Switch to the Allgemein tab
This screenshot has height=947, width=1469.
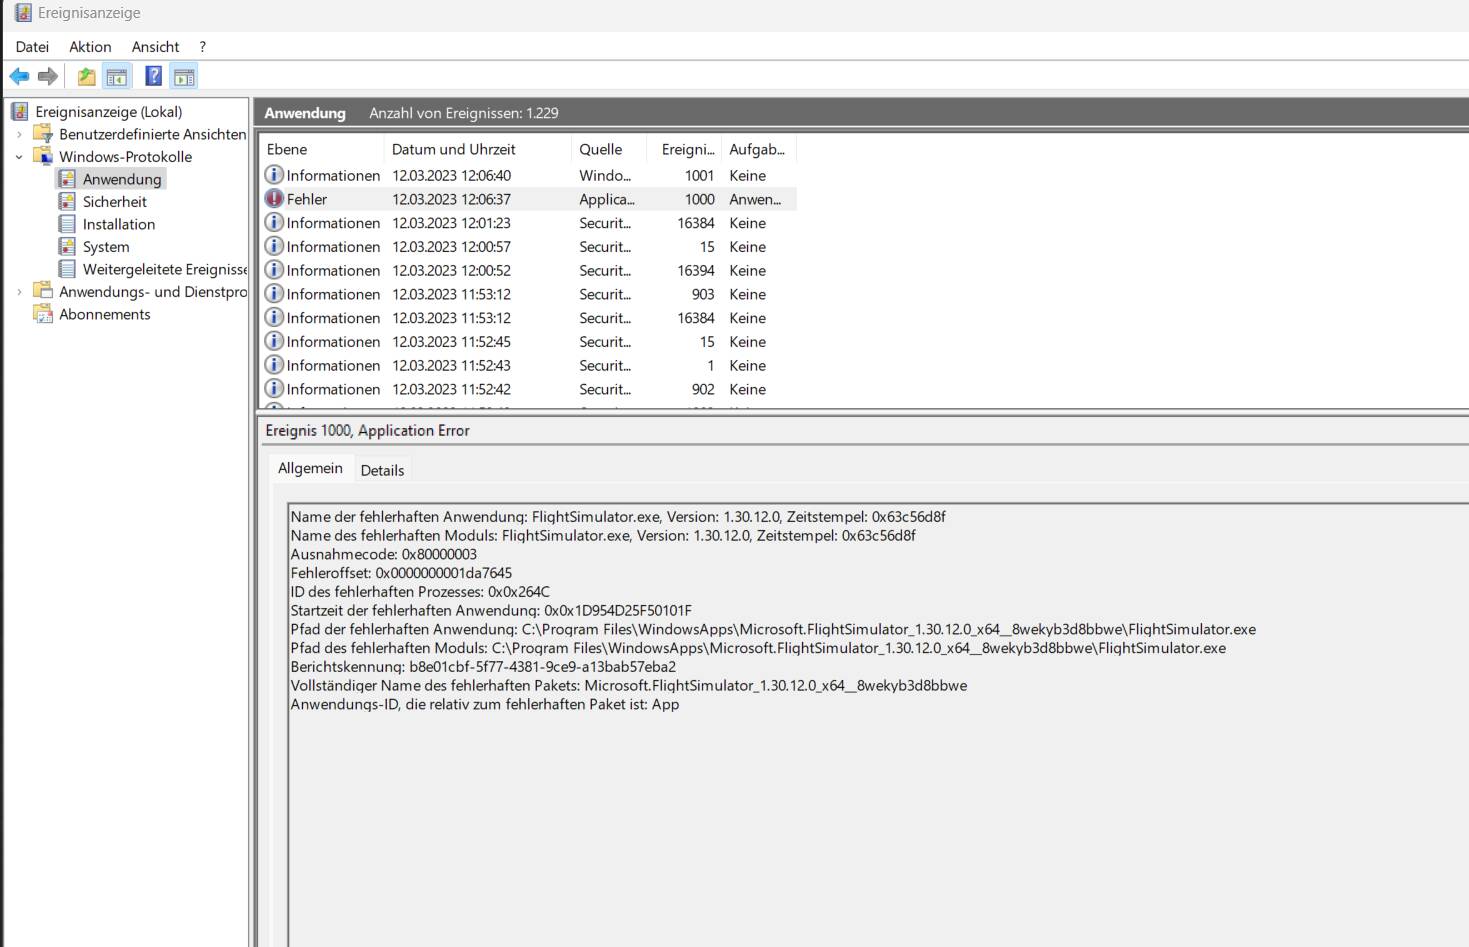[310, 468]
